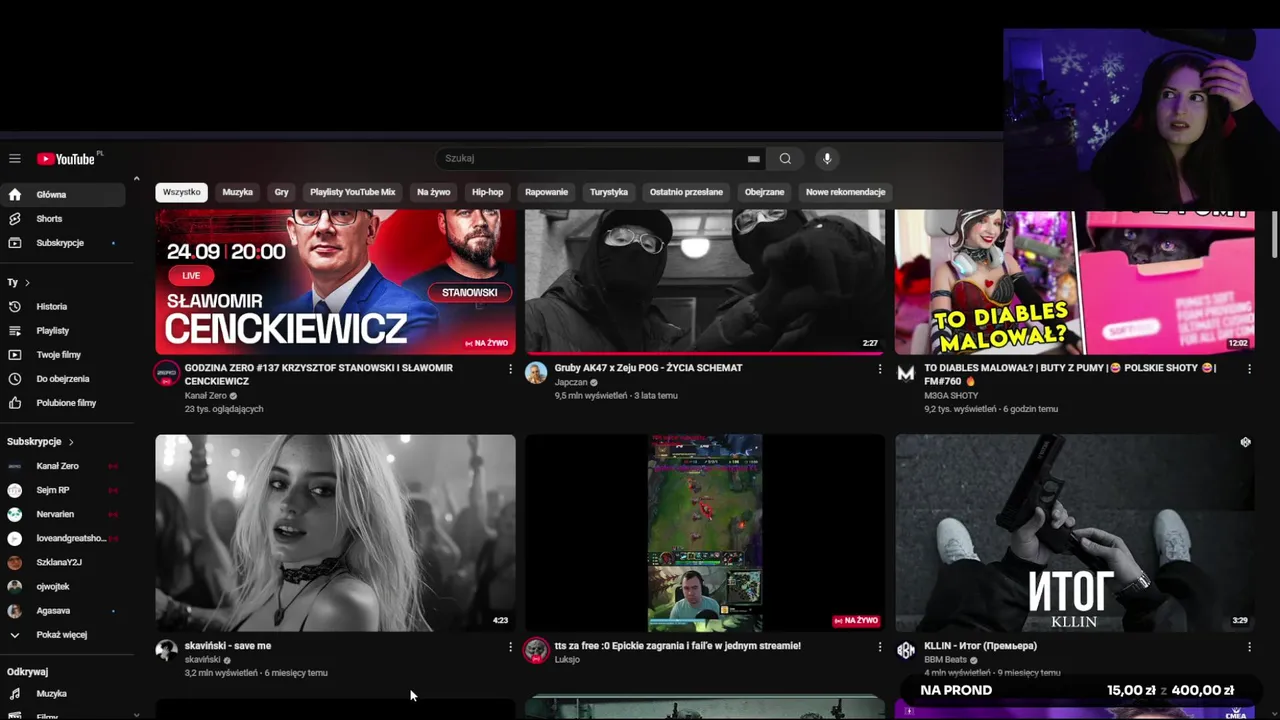
Task: Click Japczan channel avatar
Action: click(537, 374)
